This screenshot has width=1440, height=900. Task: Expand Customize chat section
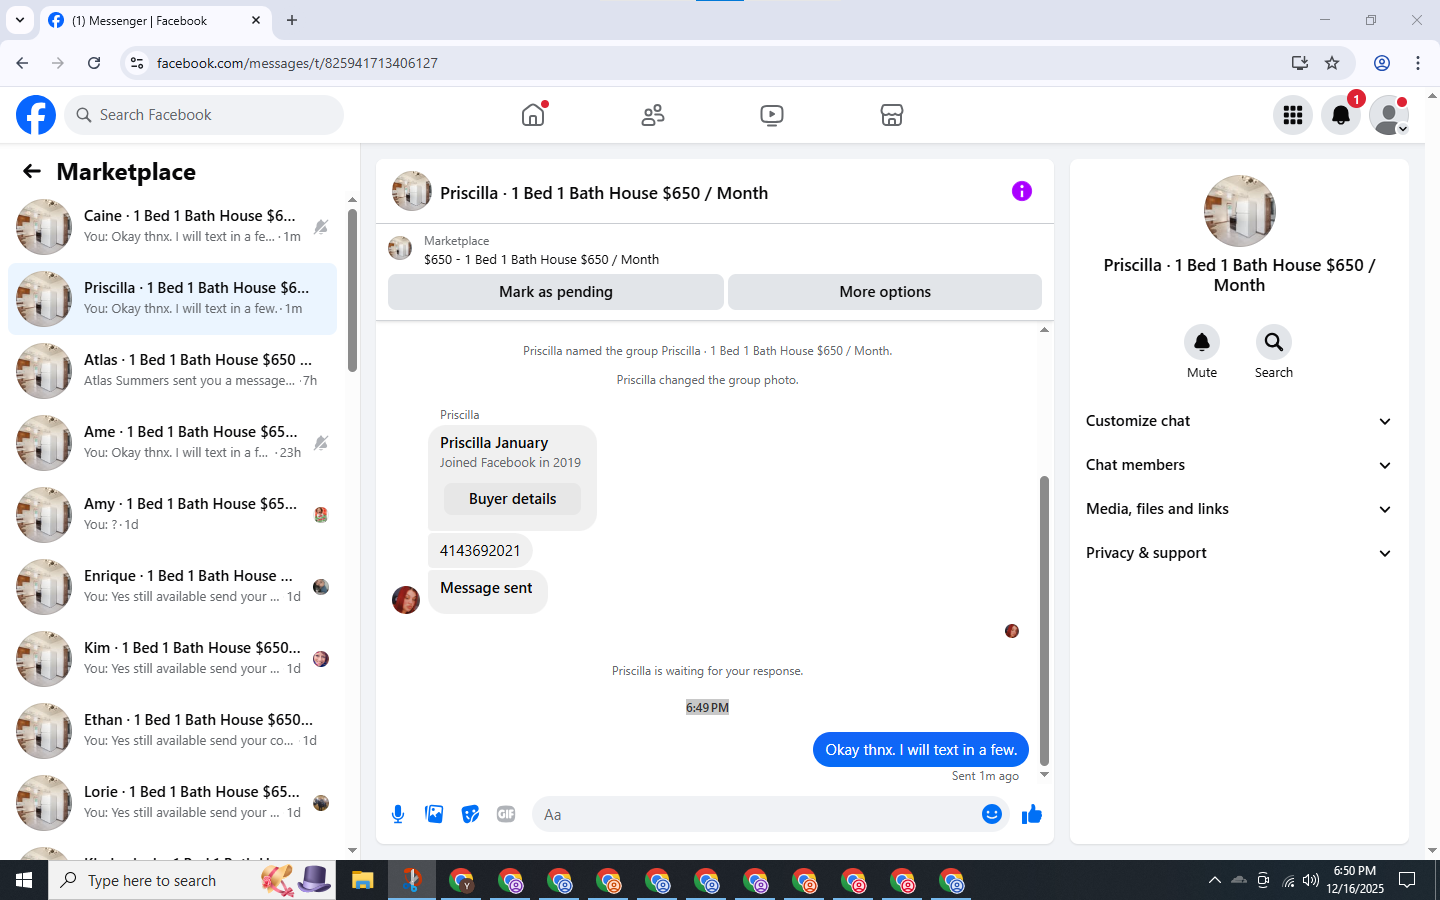tap(1239, 421)
